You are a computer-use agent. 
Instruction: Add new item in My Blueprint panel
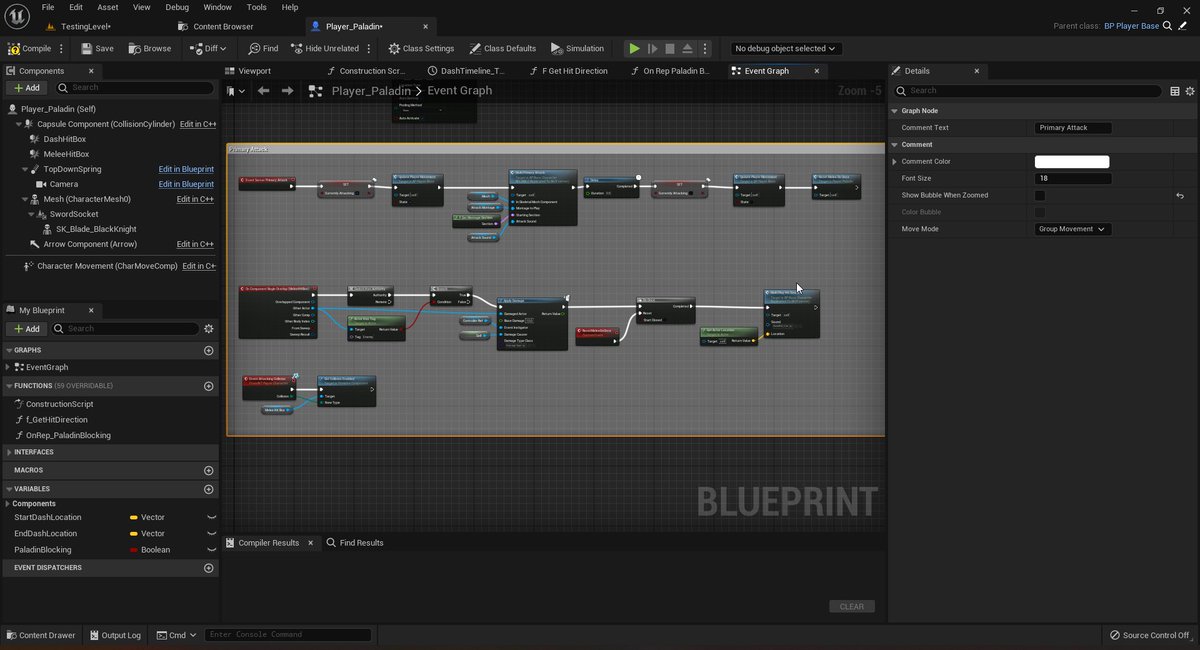point(26,328)
